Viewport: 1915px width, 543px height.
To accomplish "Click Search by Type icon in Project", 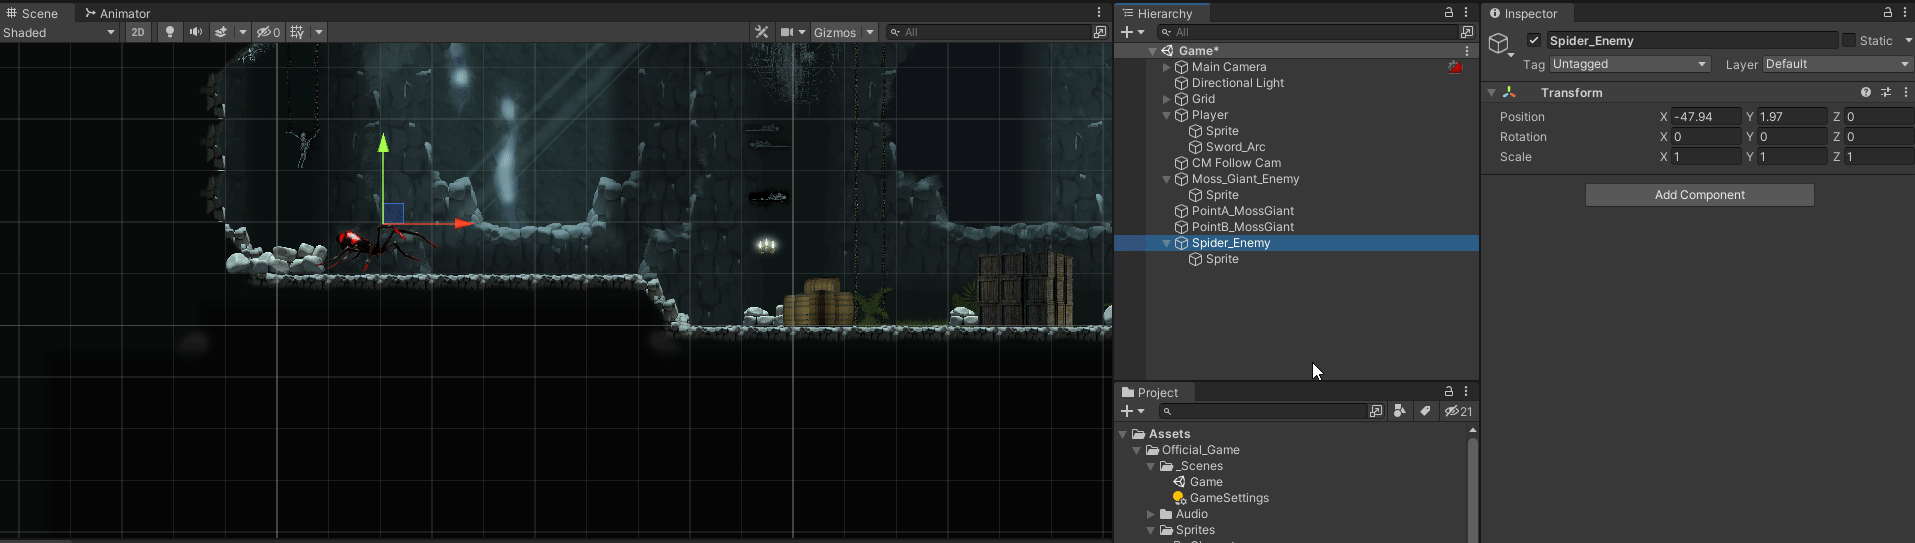I will click(1399, 411).
